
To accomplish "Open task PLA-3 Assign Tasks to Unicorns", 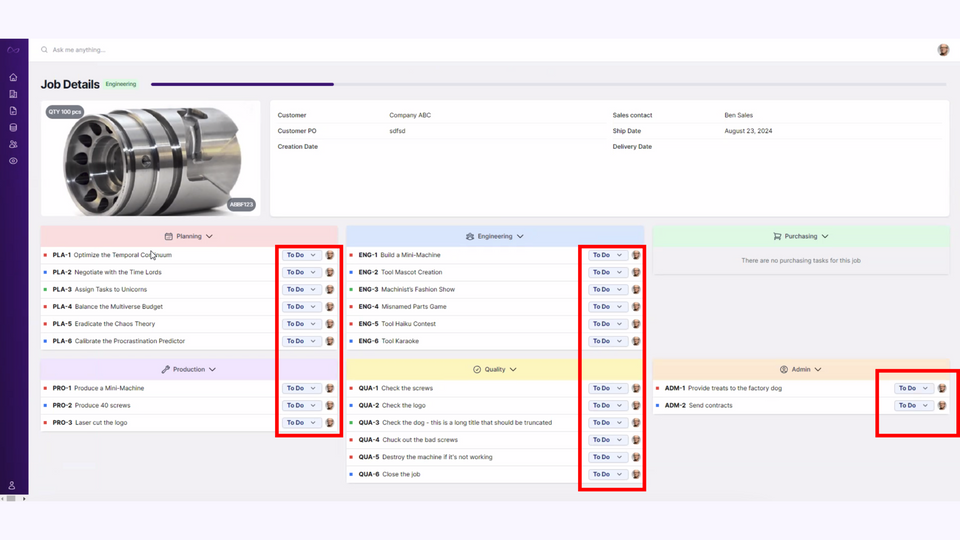I will [100, 290].
